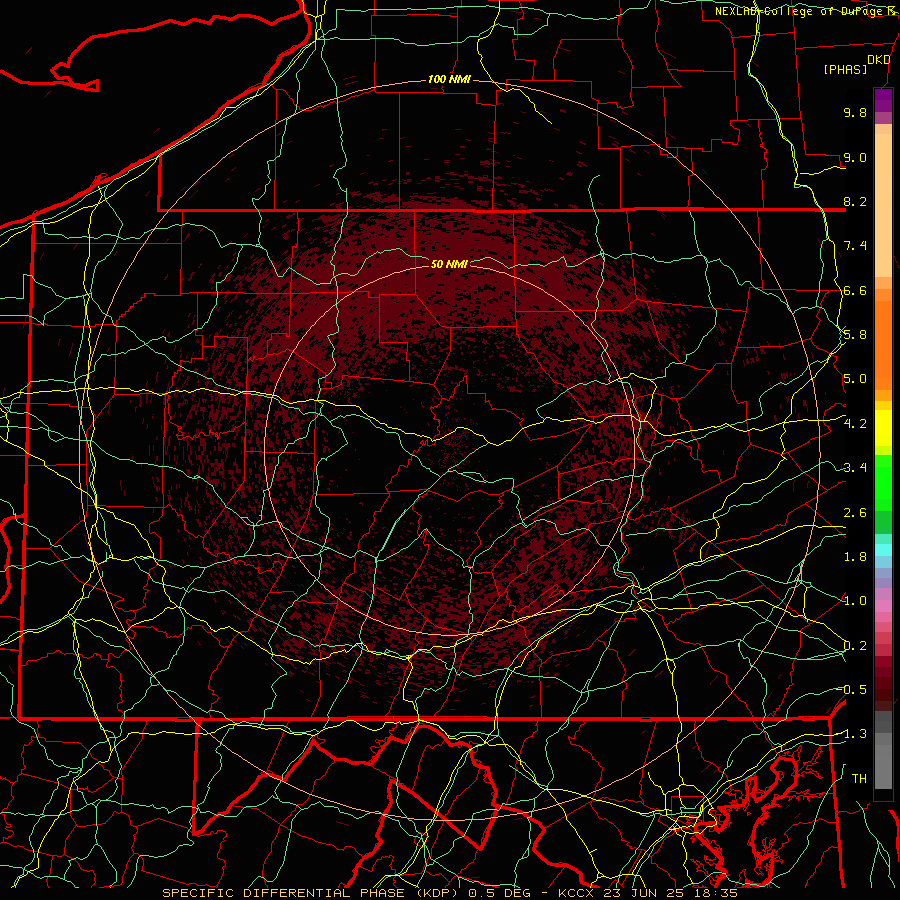Screen dimensions: 900x900
Task: Pick the yellow segment of the color bar
Action: click(x=883, y=428)
